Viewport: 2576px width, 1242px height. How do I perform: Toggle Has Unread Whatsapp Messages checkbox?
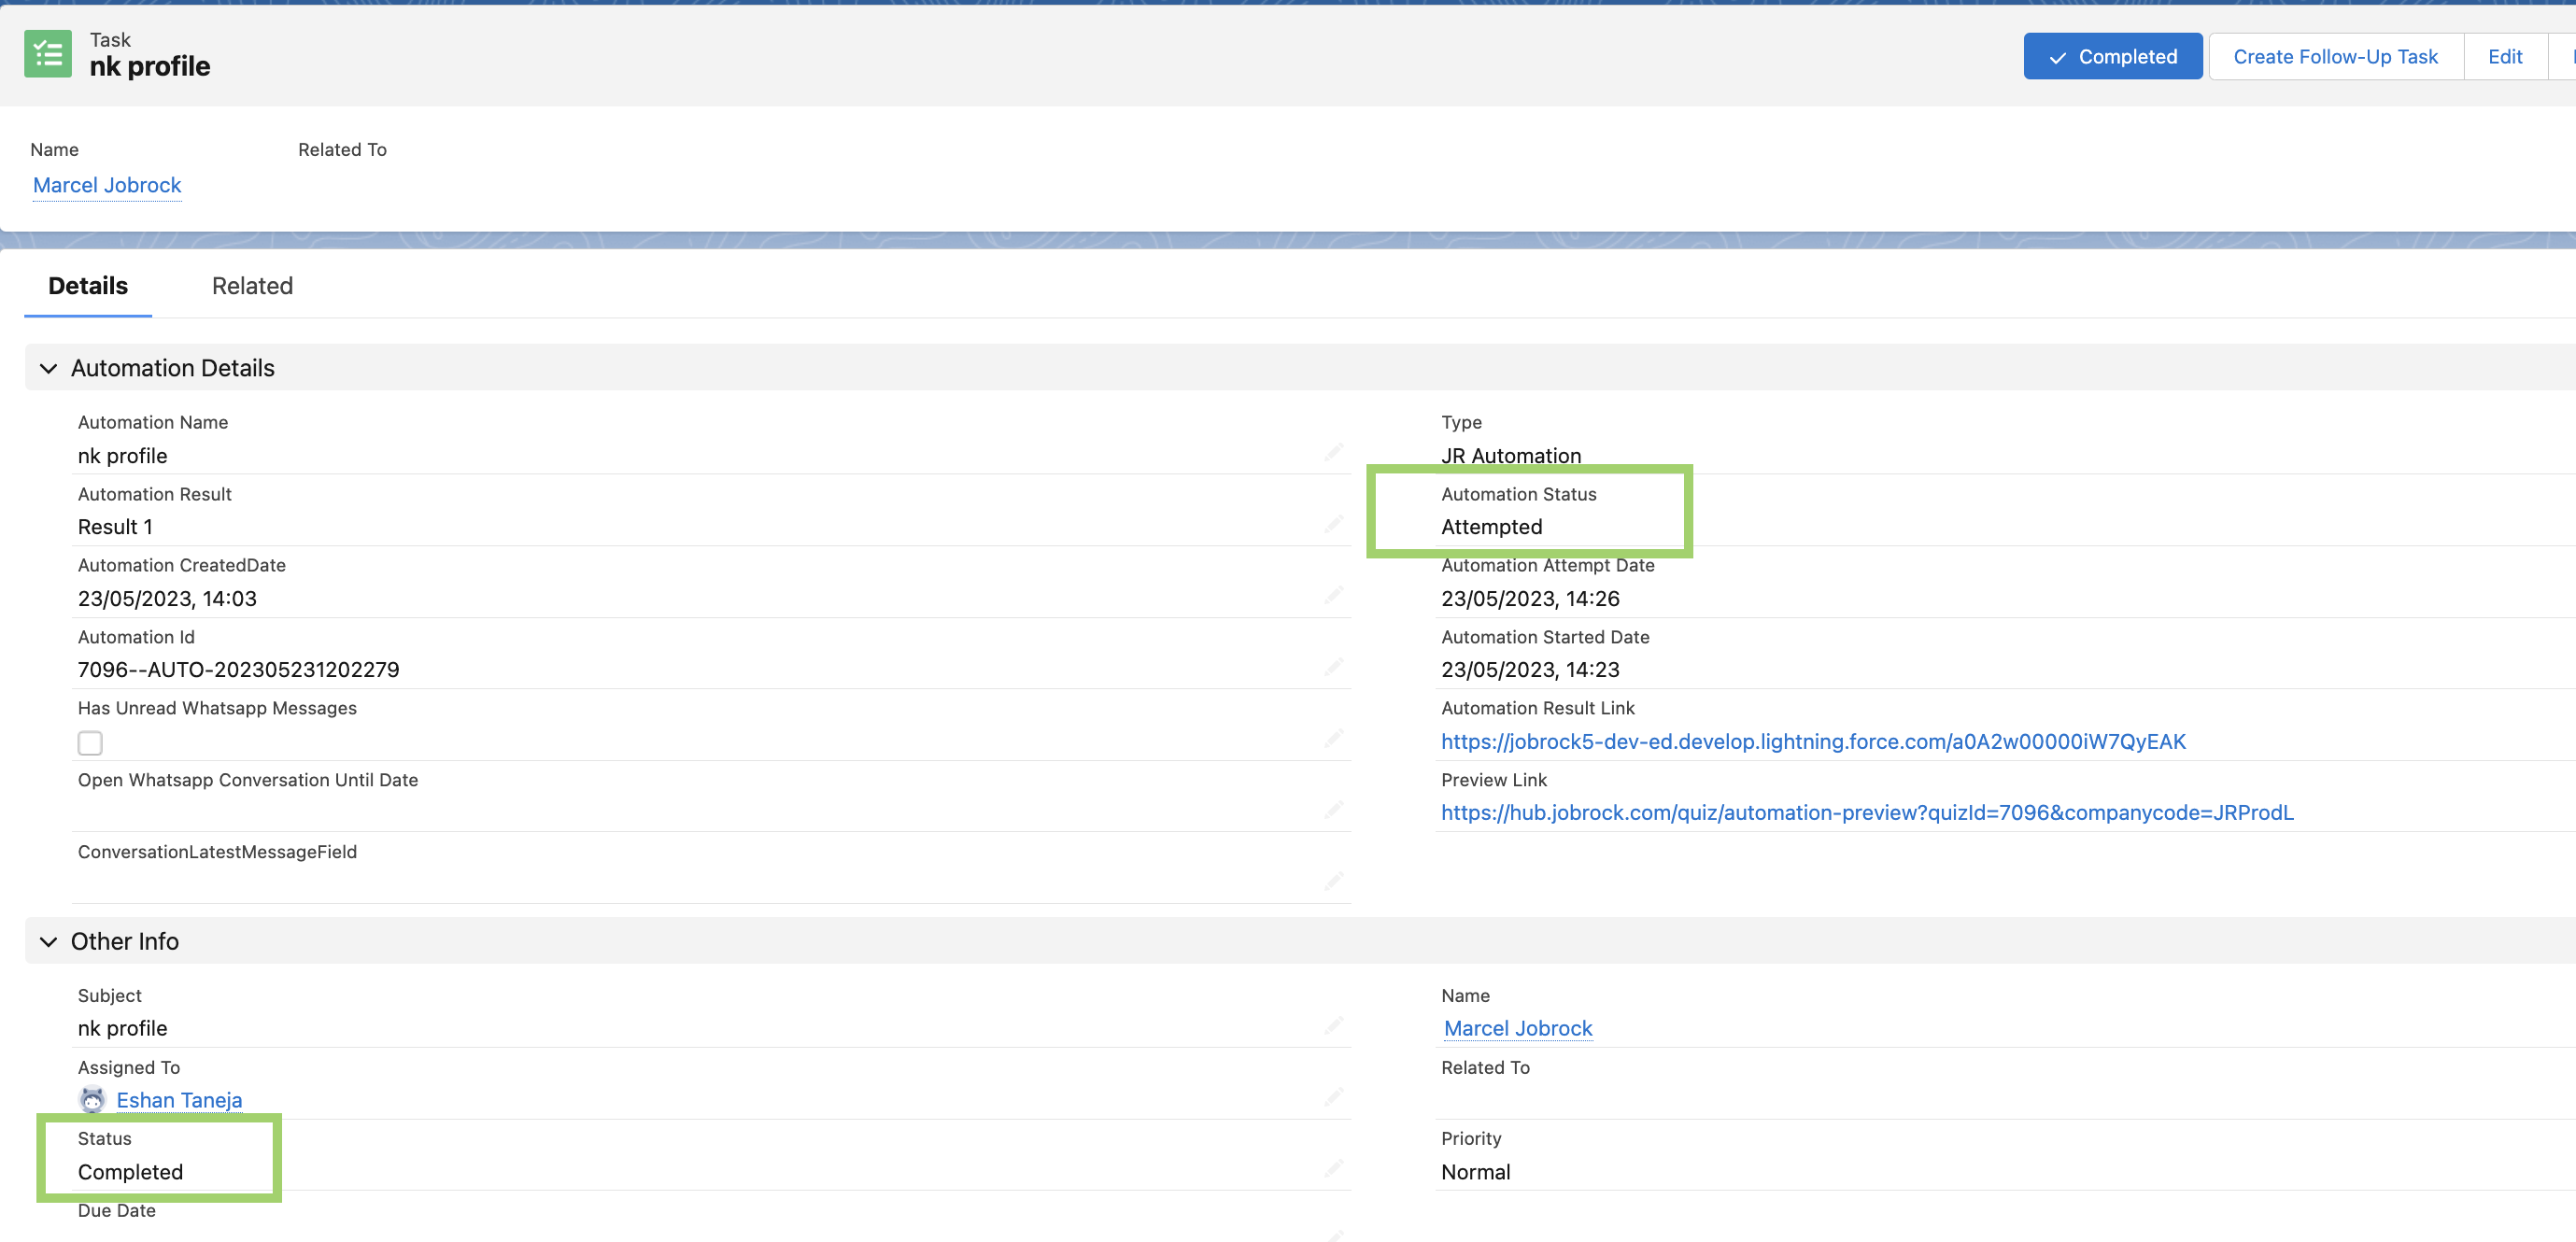(90, 742)
